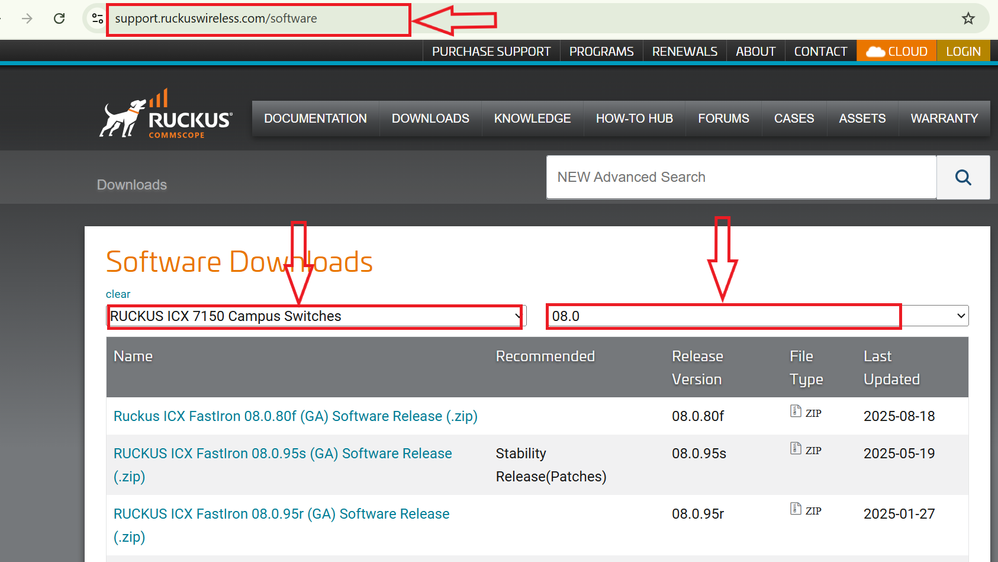Open the CLOUD button with cloud icon
Image resolution: width=998 pixels, height=562 pixels.
pos(896,51)
